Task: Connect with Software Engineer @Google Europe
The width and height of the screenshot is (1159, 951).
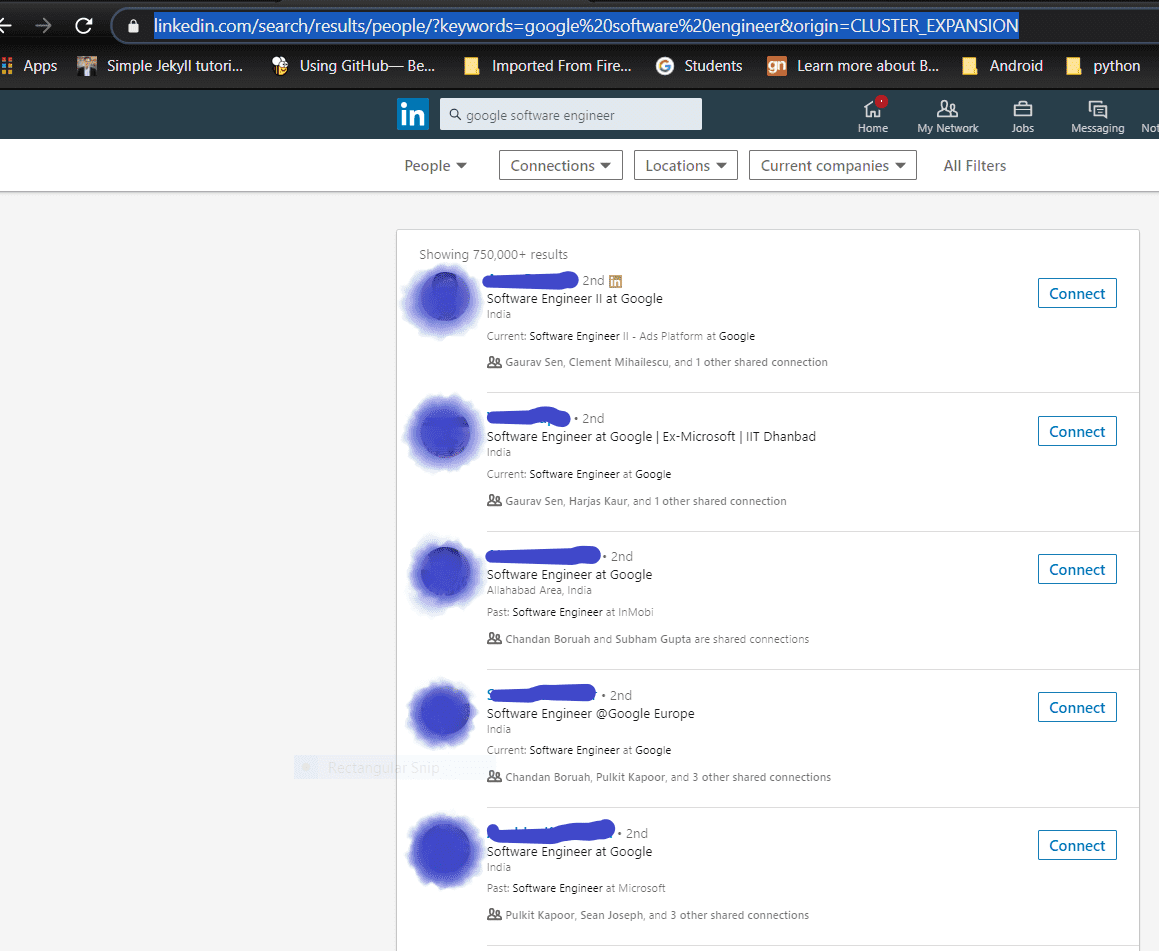Action: coord(1076,708)
